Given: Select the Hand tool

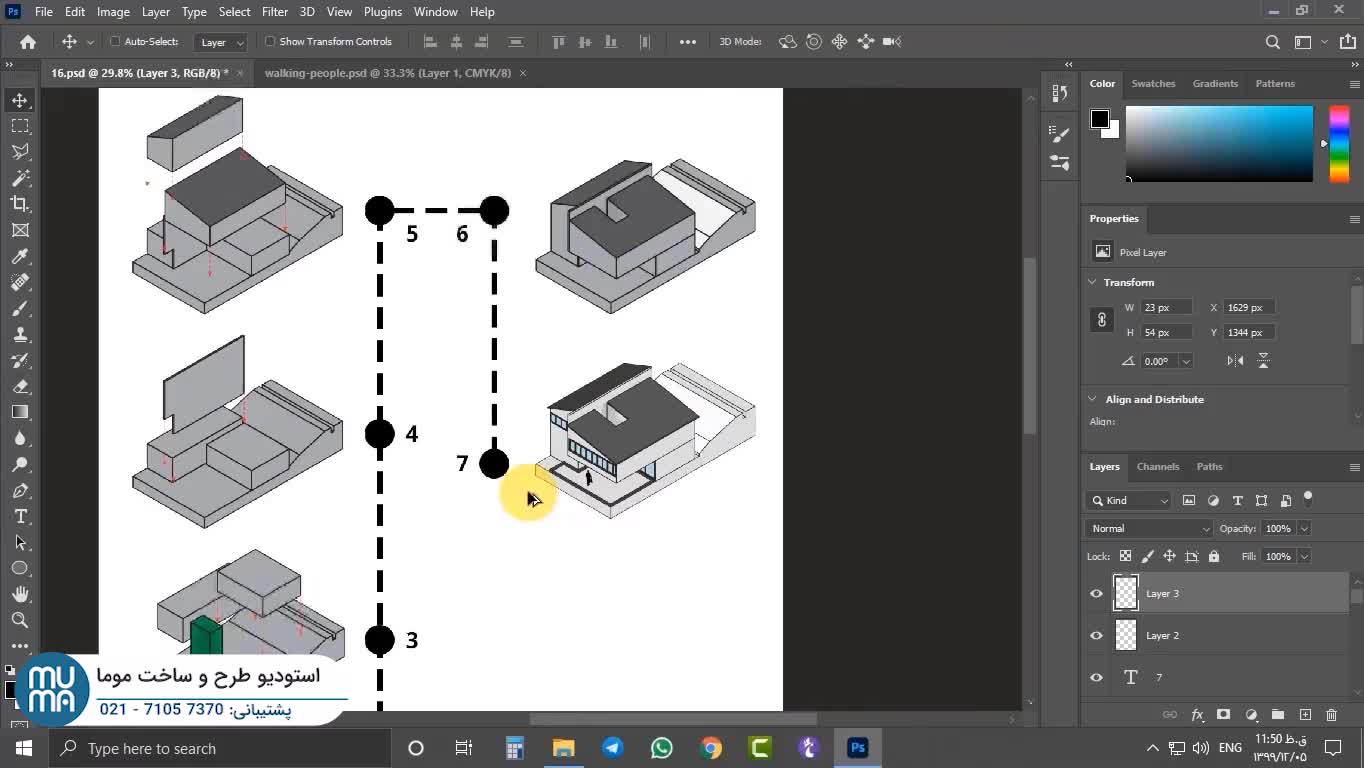Looking at the screenshot, I should point(20,594).
